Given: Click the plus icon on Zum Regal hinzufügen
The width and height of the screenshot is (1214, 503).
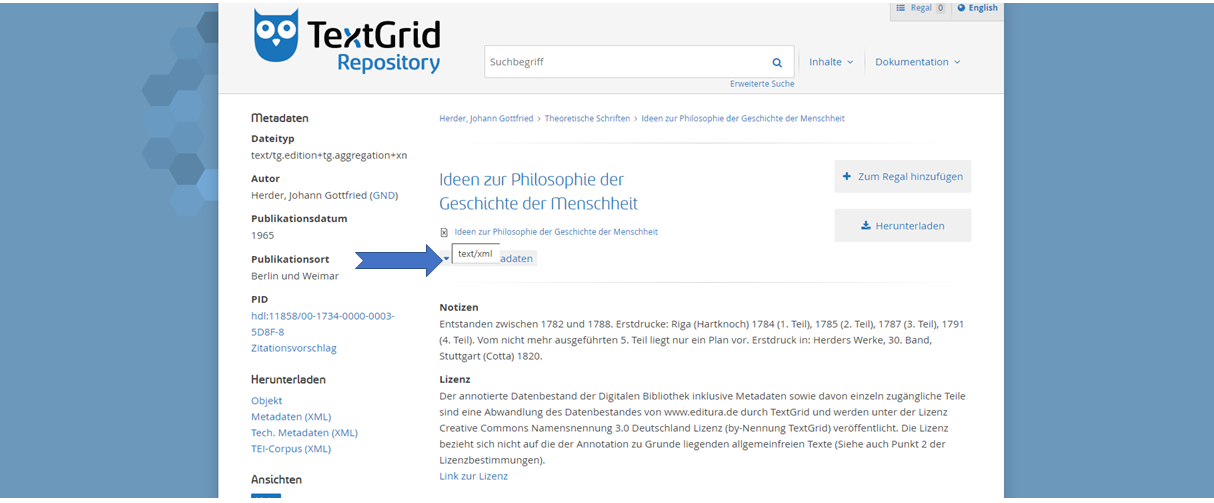Looking at the screenshot, I should [847, 176].
